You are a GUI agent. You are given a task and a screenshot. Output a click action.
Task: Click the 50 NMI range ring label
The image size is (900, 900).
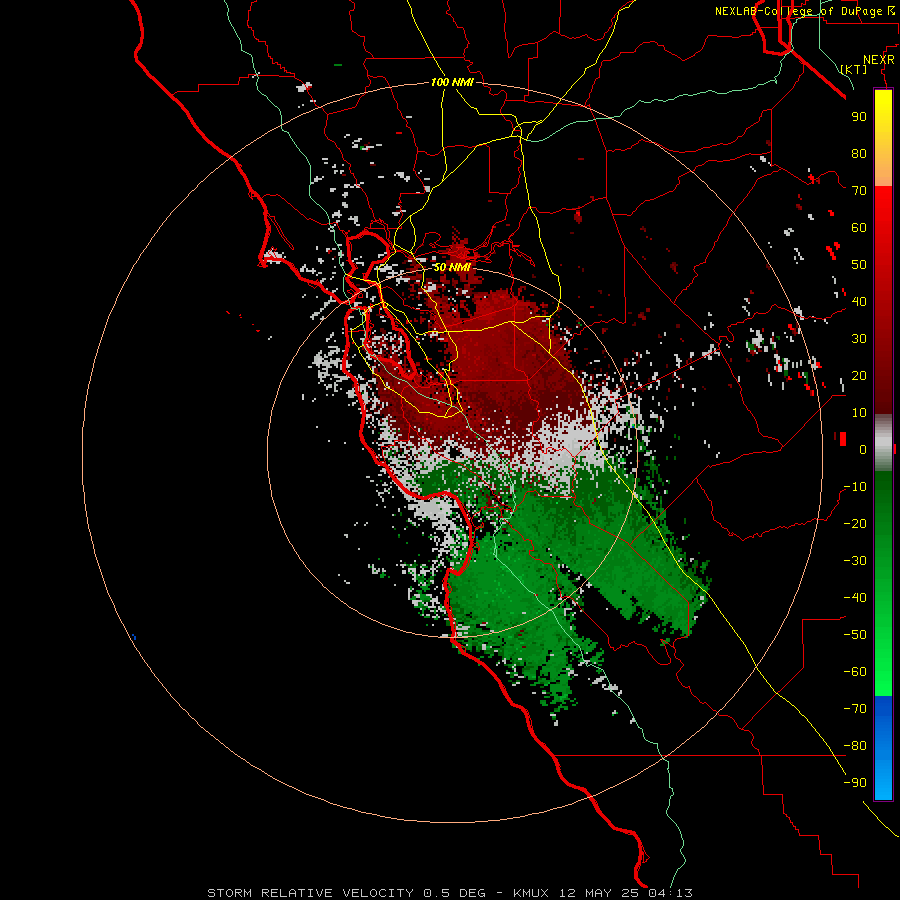pyautogui.click(x=451, y=267)
